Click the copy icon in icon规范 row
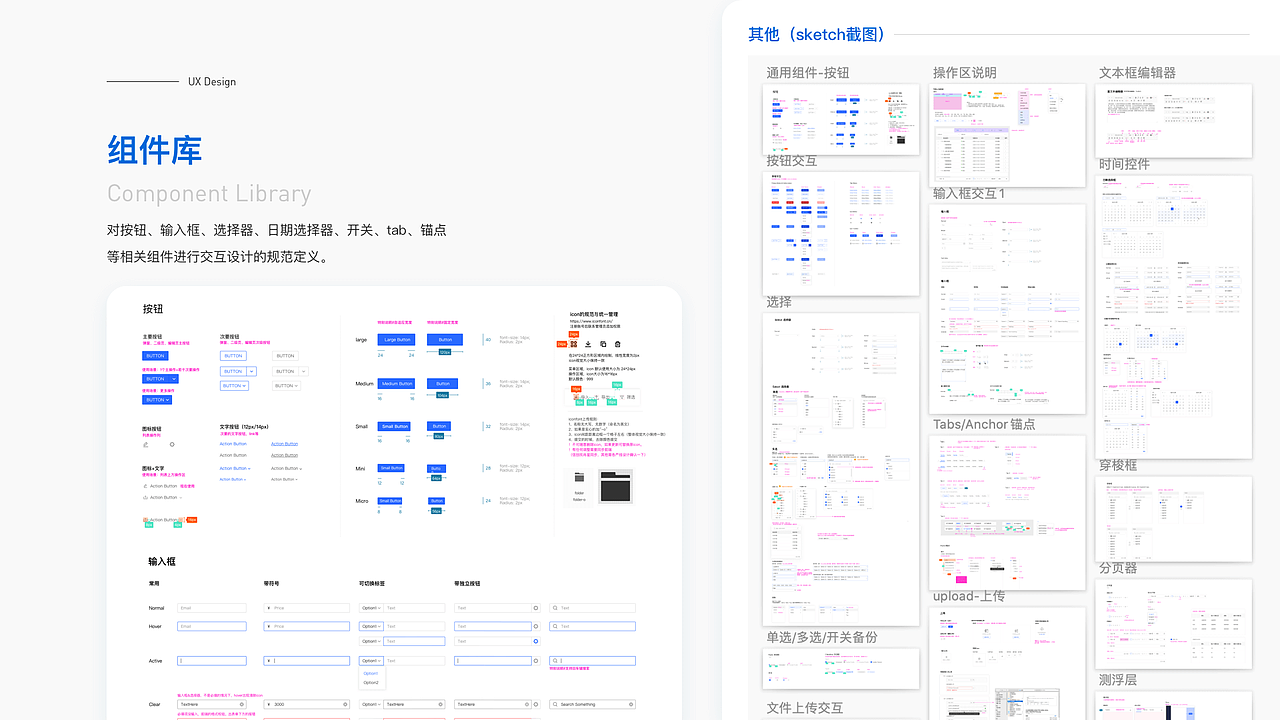Screen dimensions: 1280x720 click(x=603, y=344)
